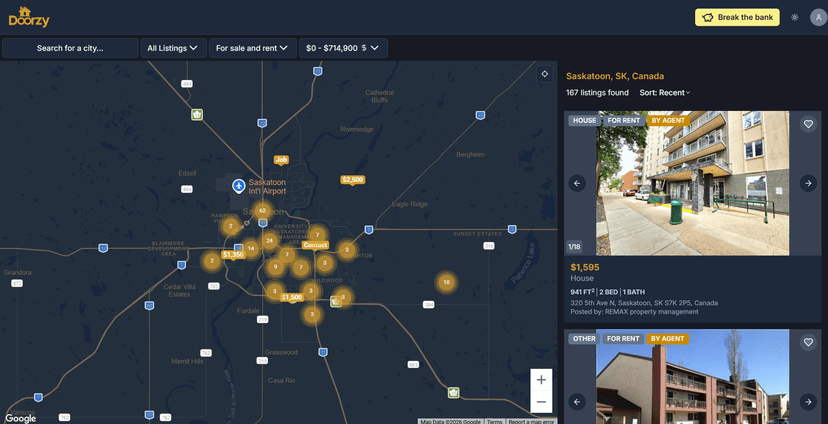The height and width of the screenshot is (424, 828).
Task: Favorite the second listing with heart icon
Action: (x=808, y=342)
